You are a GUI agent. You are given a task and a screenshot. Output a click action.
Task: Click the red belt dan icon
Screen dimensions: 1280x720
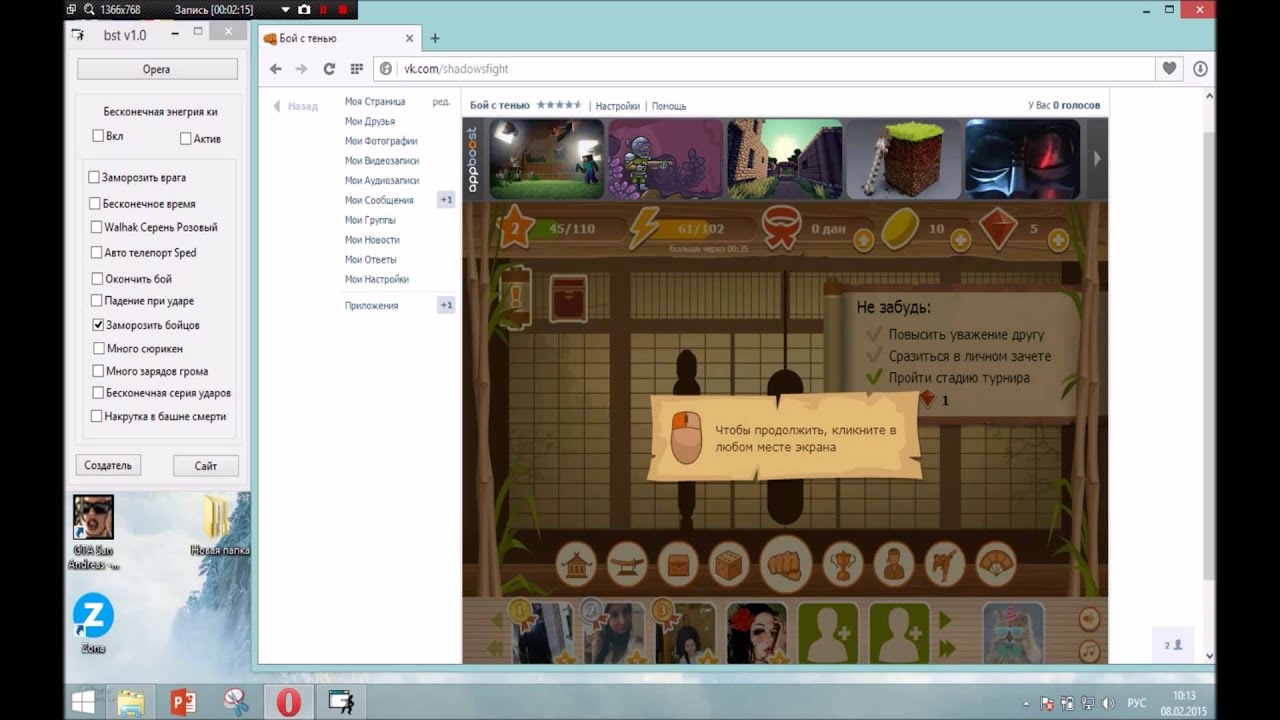(x=780, y=228)
